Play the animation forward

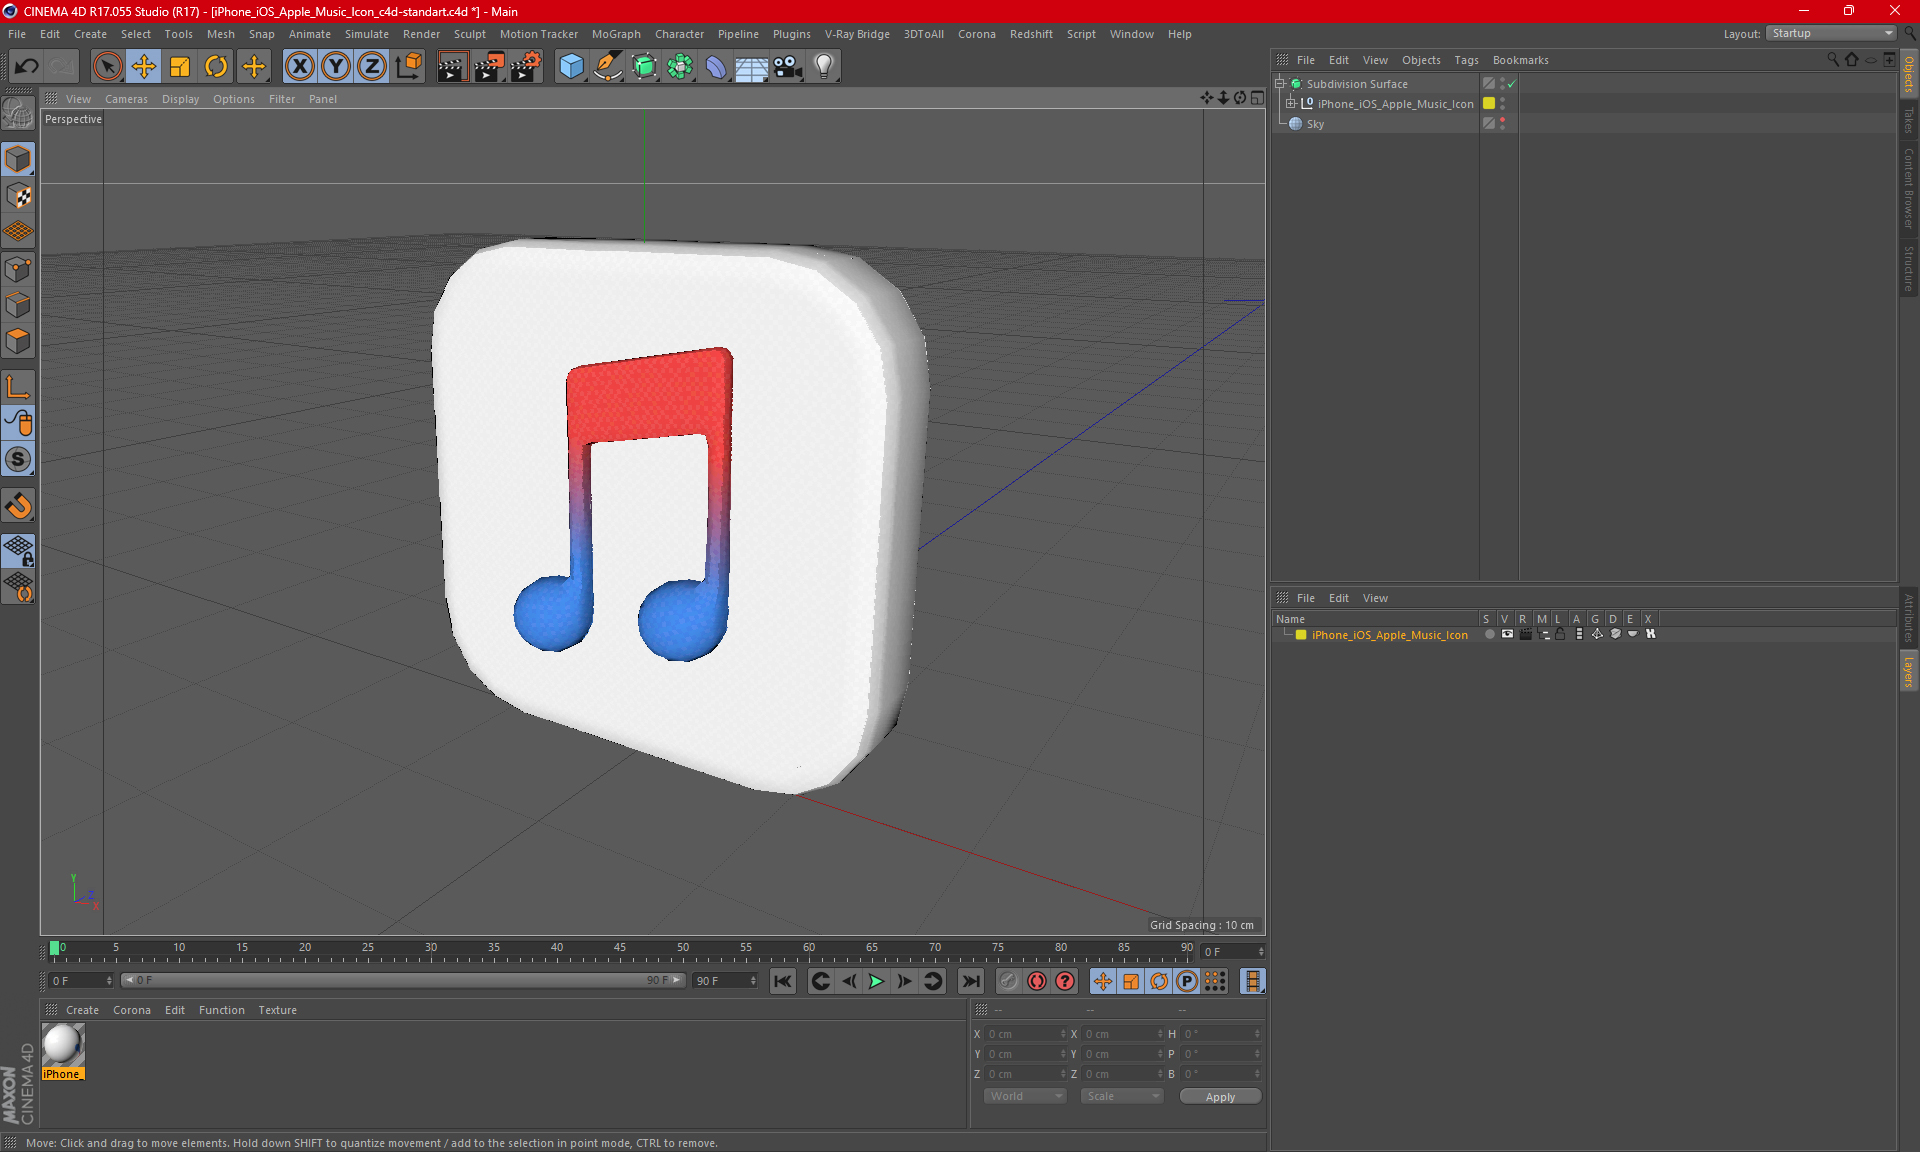876,981
